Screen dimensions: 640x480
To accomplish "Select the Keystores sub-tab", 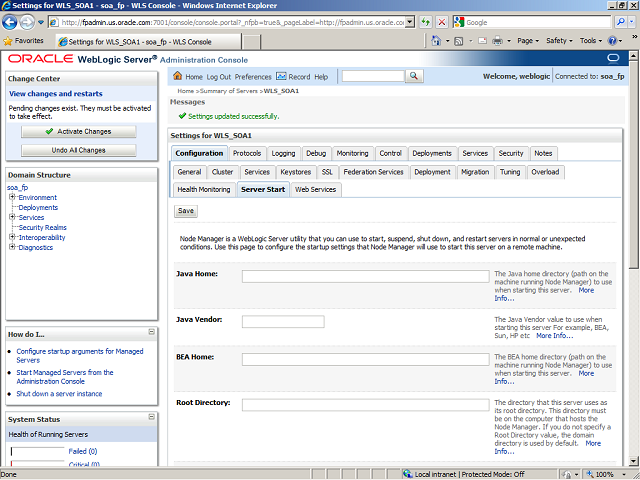I will [x=295, y=172].
